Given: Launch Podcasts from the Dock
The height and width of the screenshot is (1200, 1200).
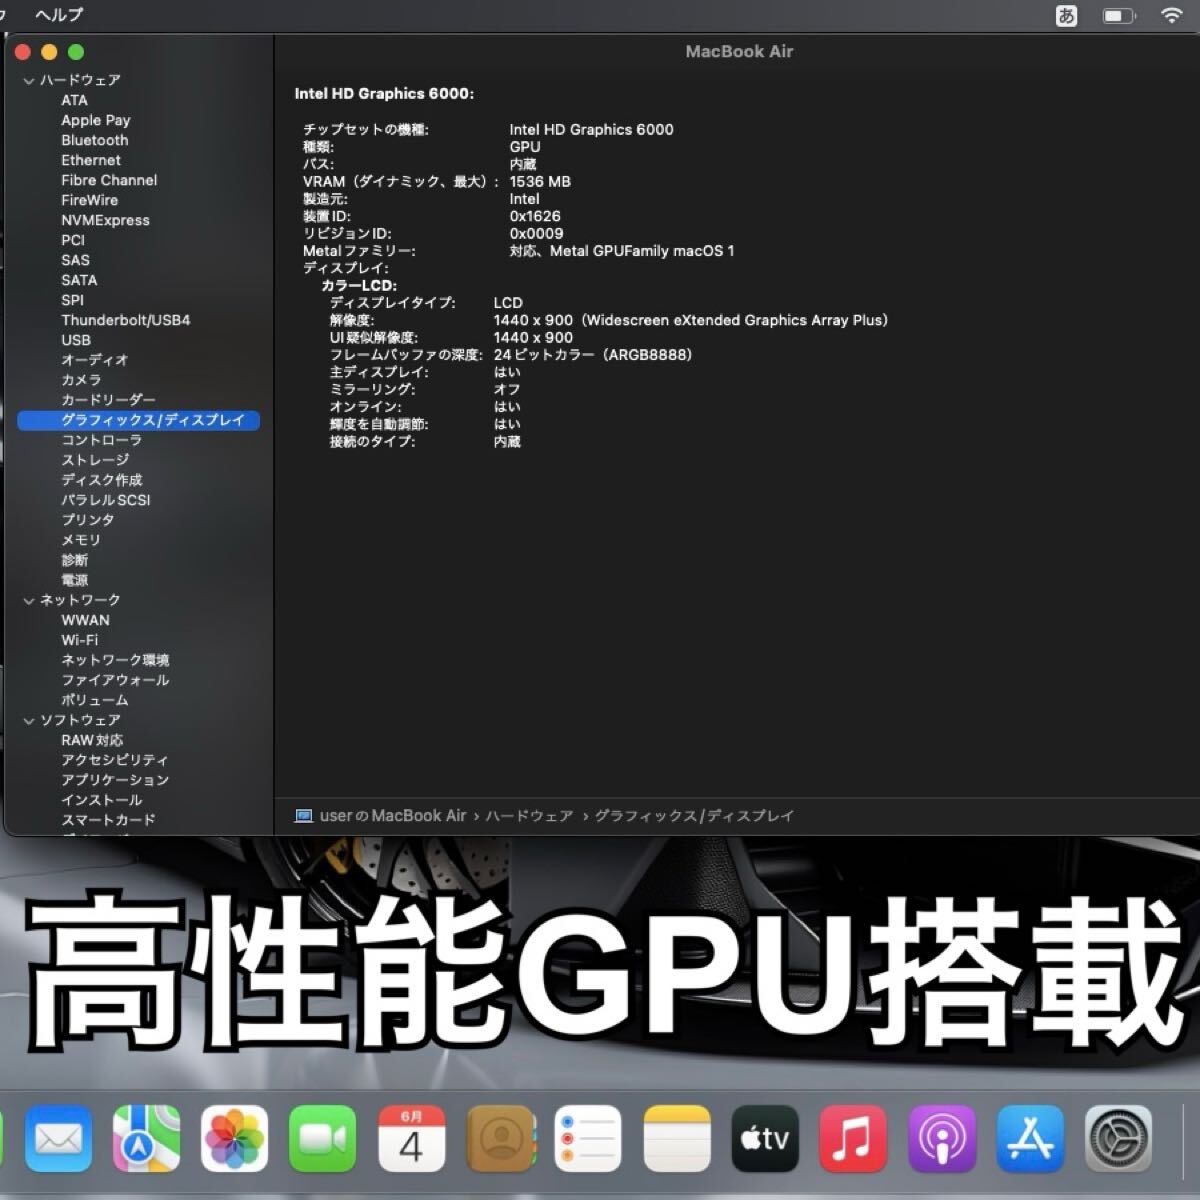Looking at the screenshot, I should (942, 1138).
